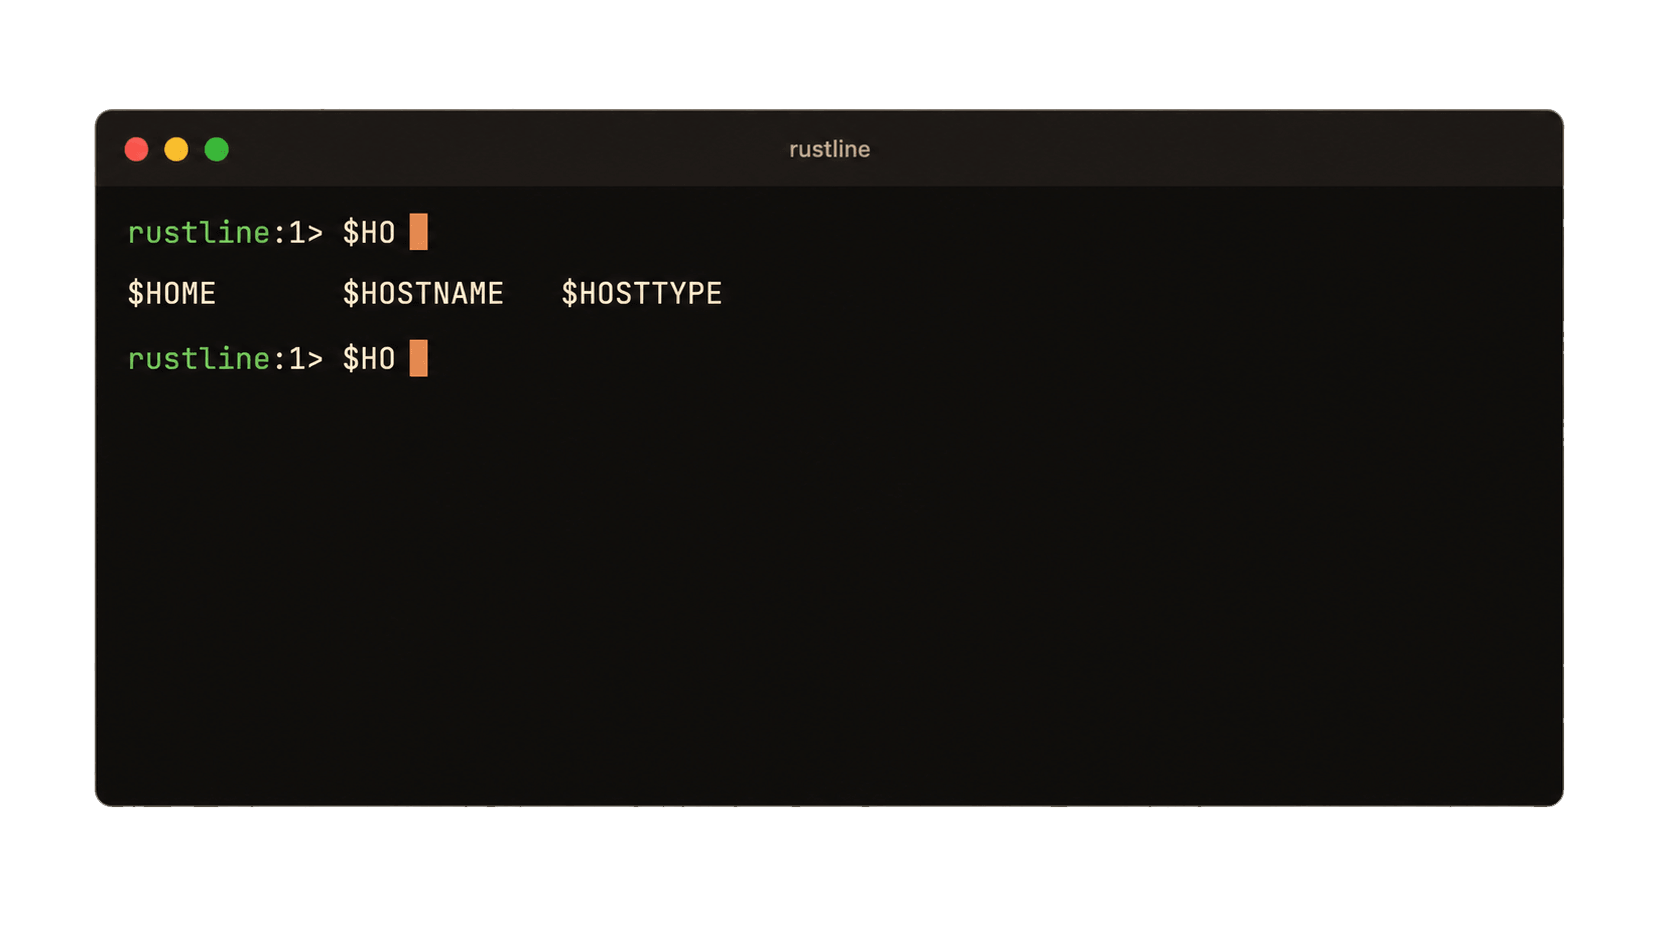Click the $HO input on the first line
The image size is (1661, 947).
pos(369,233)
